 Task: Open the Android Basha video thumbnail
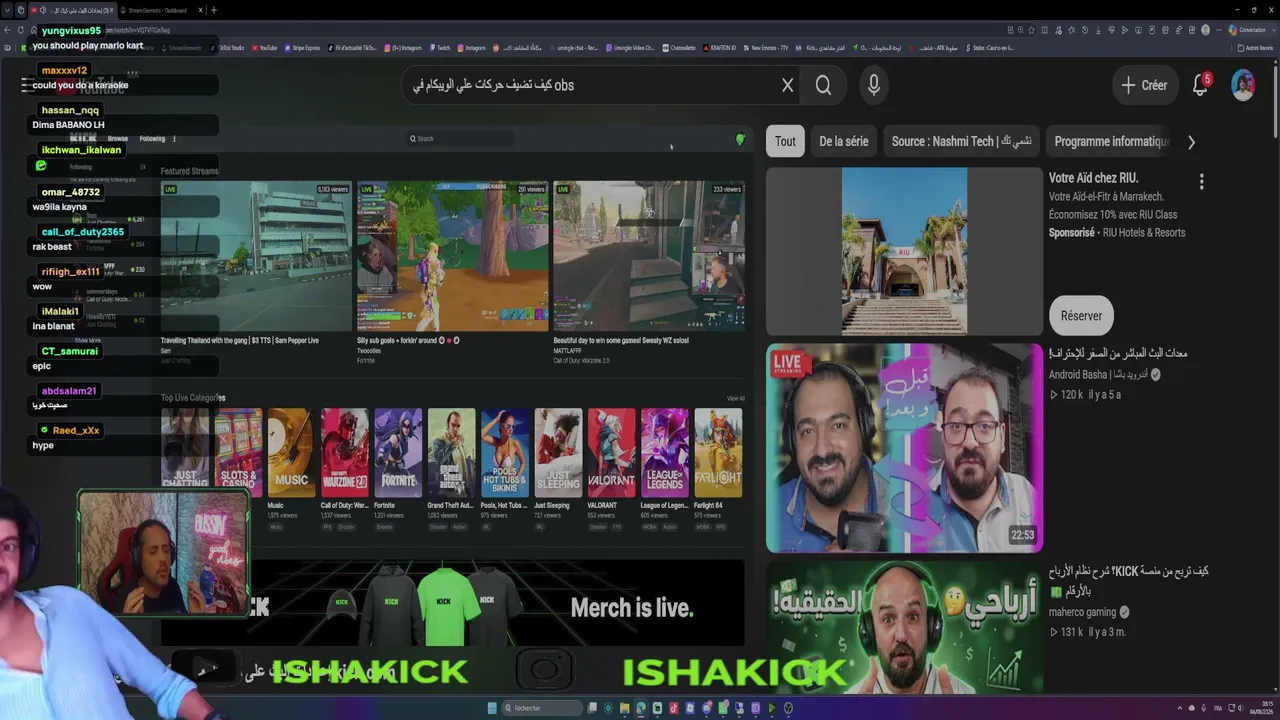click(x=904, y=448)
